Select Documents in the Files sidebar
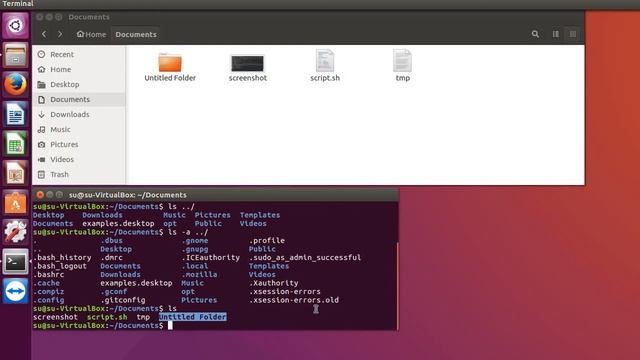This screenshot has height=360, width=640. tap(79, 99)
